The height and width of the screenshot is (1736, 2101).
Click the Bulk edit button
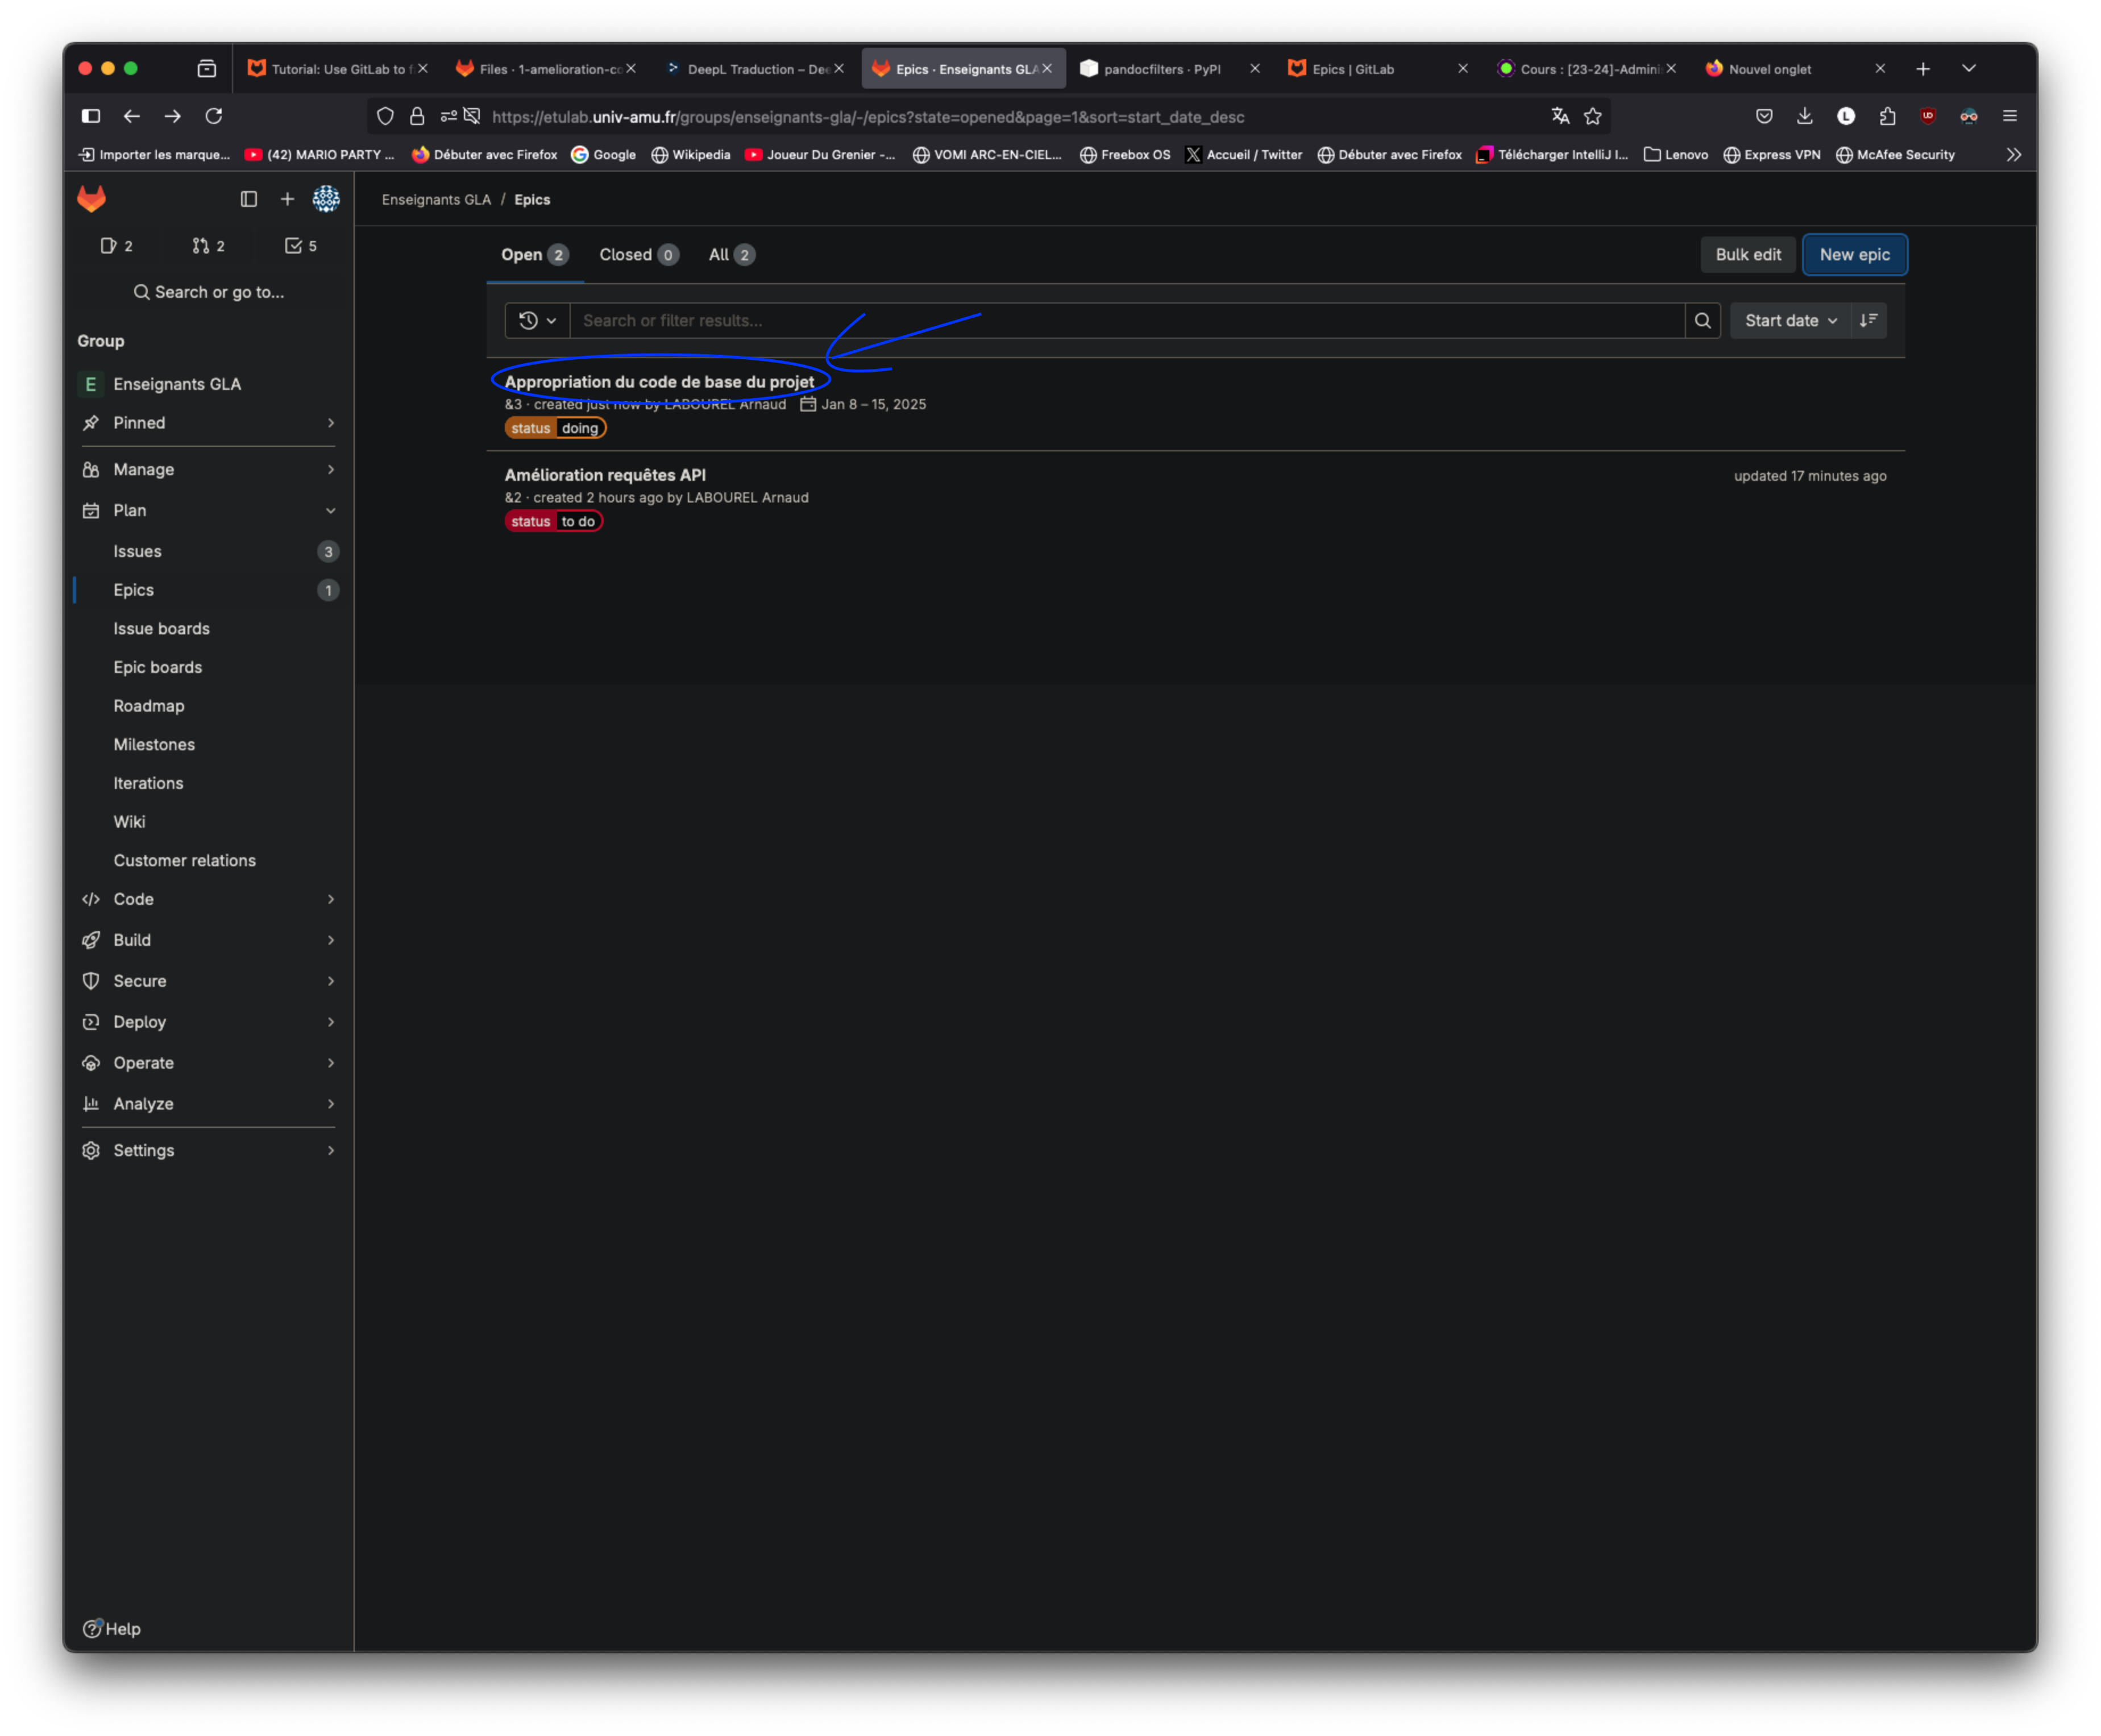click(1748, 255)
